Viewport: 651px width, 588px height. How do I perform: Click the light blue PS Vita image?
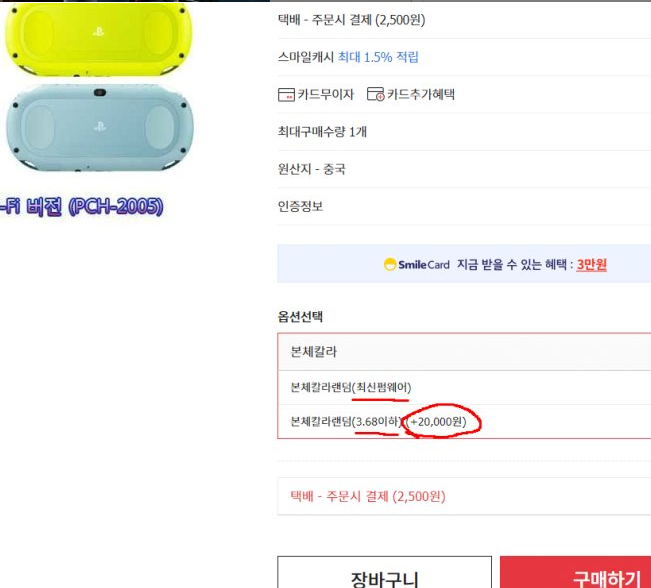tap(100, 128)
